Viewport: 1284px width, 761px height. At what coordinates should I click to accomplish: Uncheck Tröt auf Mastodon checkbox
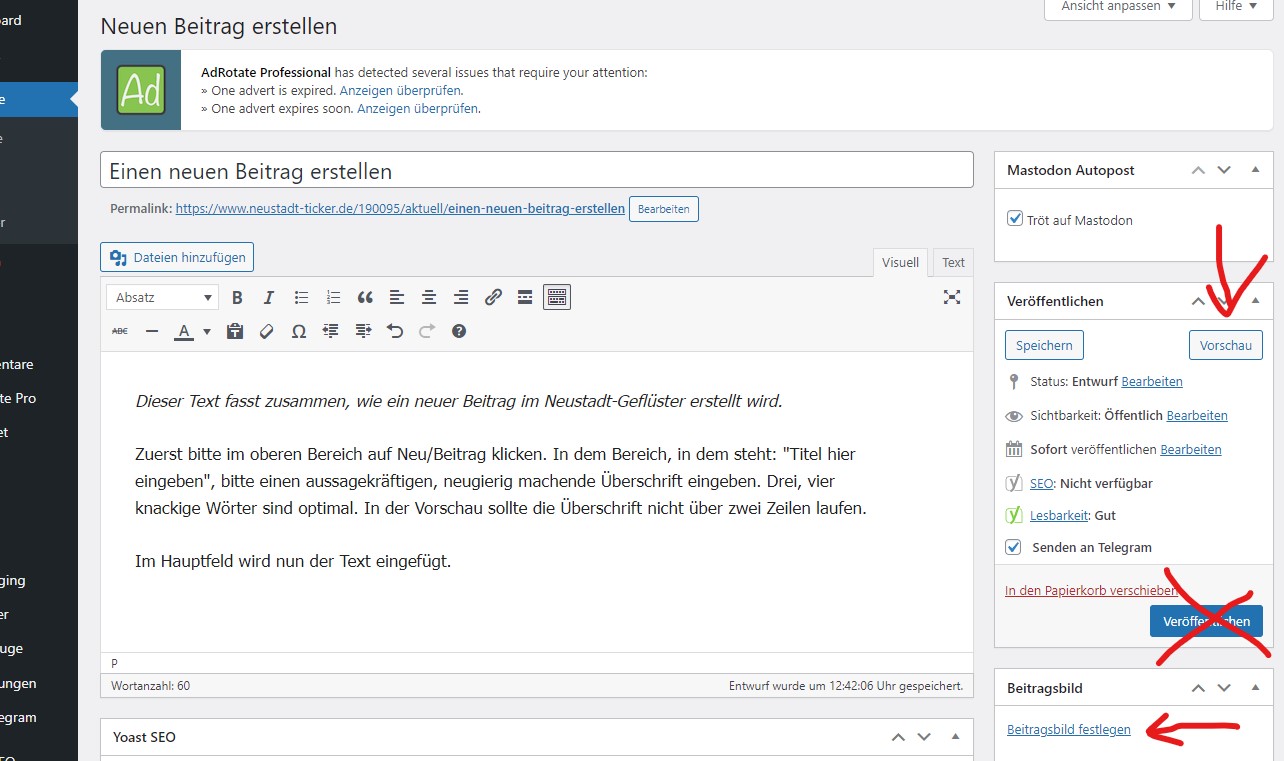coord(1015,219)
